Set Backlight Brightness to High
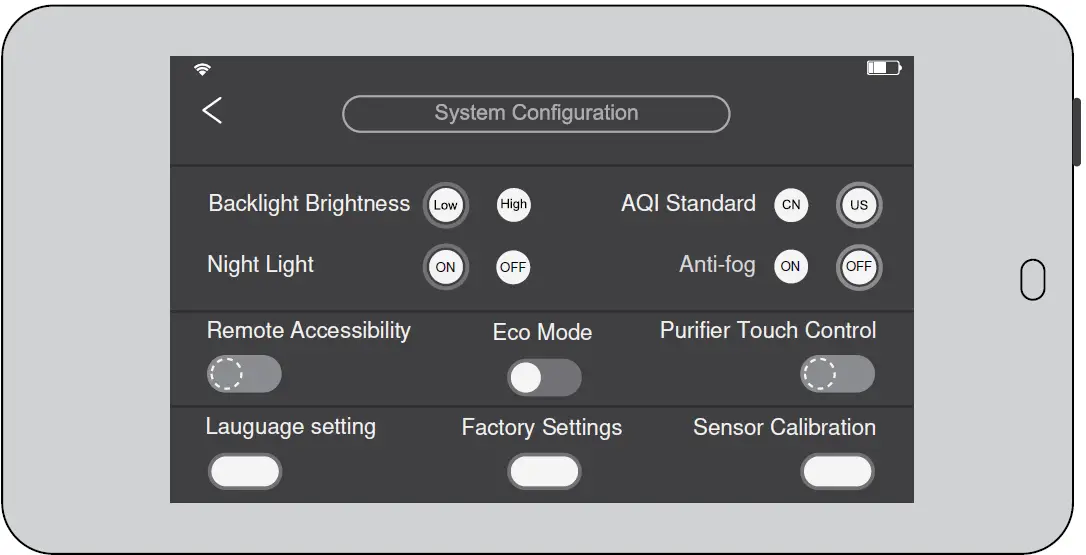Viewport: 1086px width, 555px height. (513, 205)
